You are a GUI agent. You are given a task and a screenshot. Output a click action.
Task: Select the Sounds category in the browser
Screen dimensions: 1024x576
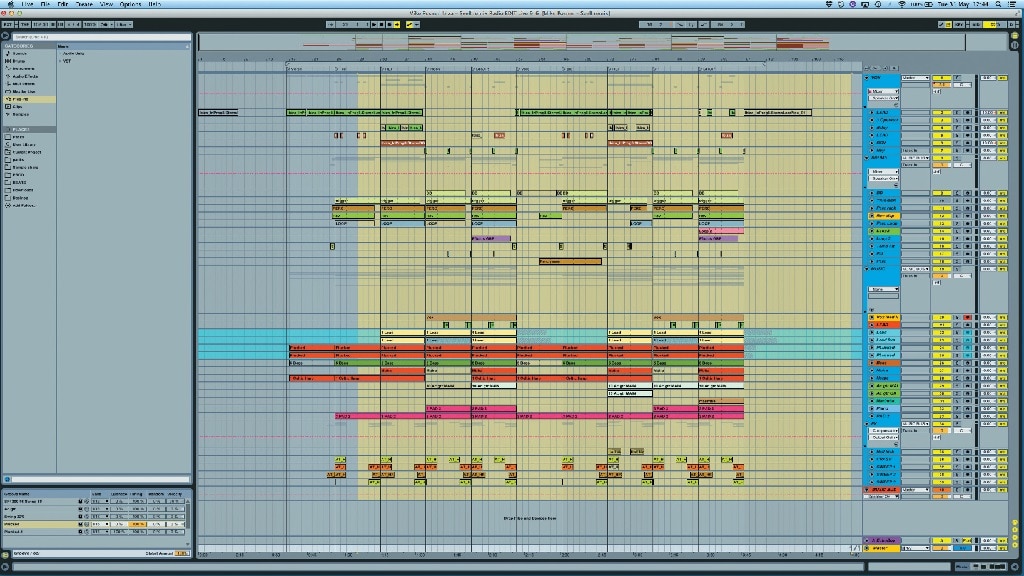click(x=20, y=54)
